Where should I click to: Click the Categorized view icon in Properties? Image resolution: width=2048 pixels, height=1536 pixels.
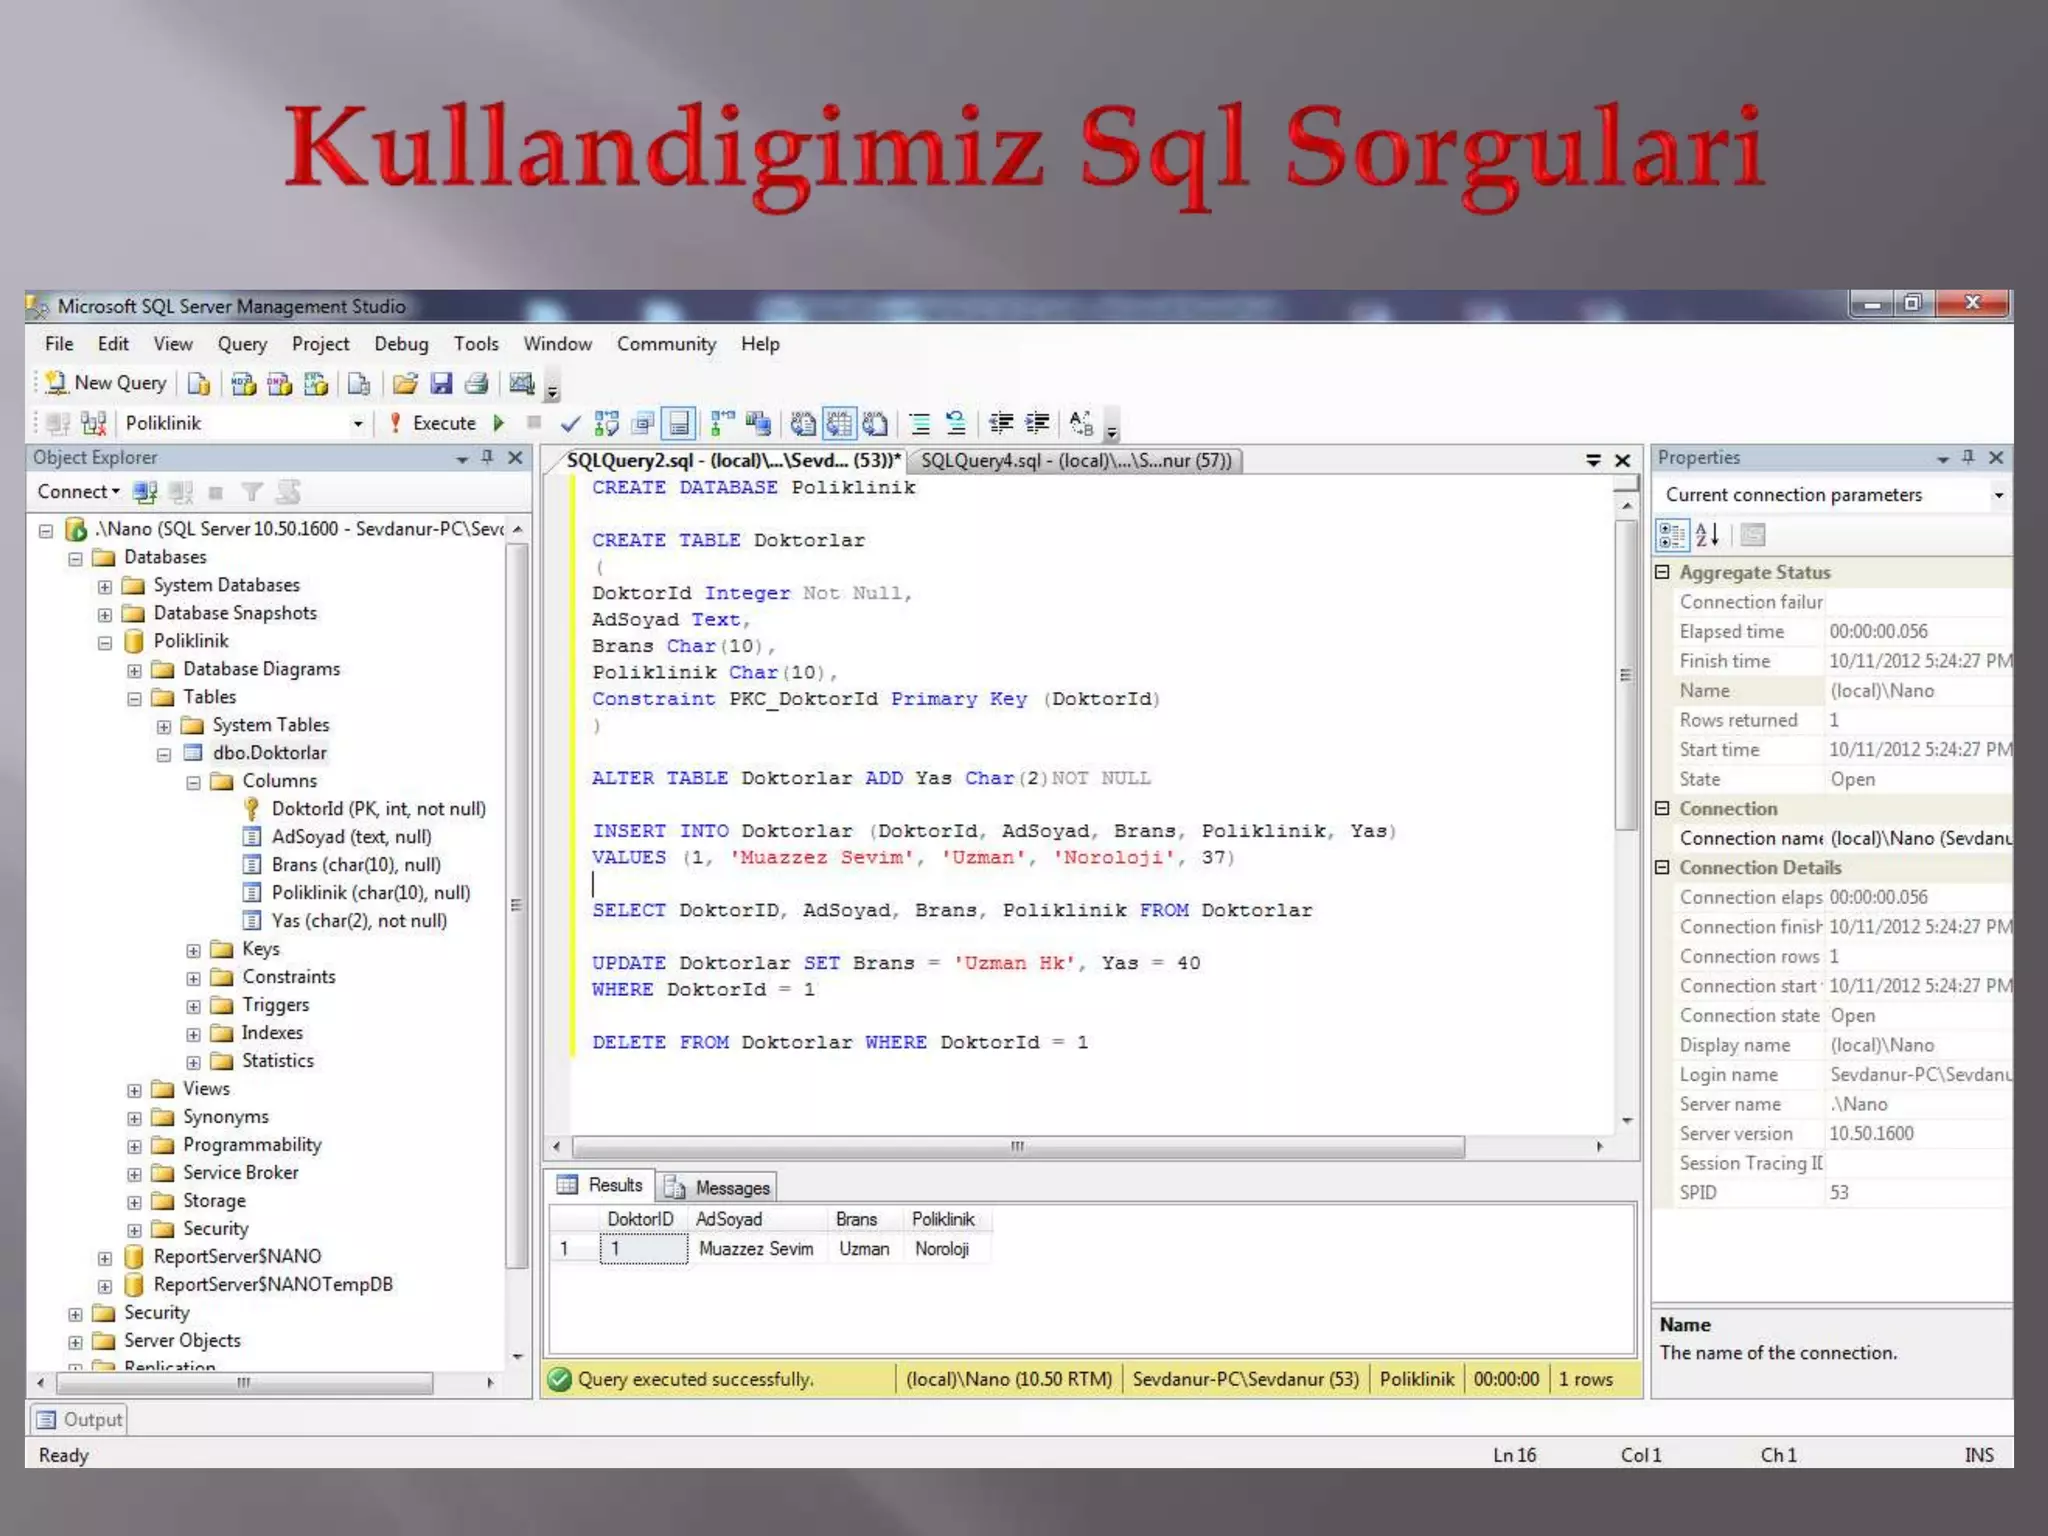coord(1671,535)
